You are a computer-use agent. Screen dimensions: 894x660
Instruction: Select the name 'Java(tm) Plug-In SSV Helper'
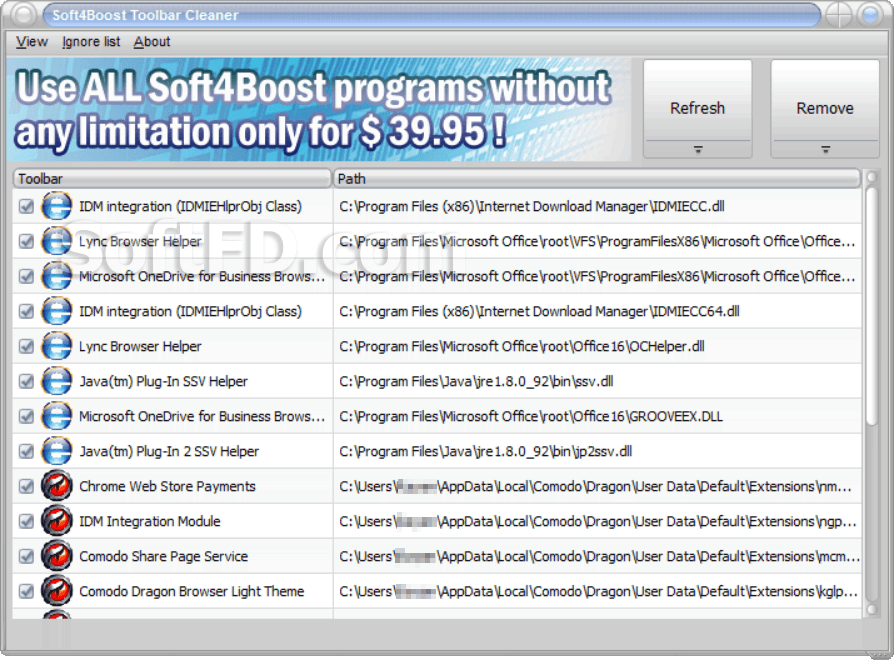[x=163, y=381]
